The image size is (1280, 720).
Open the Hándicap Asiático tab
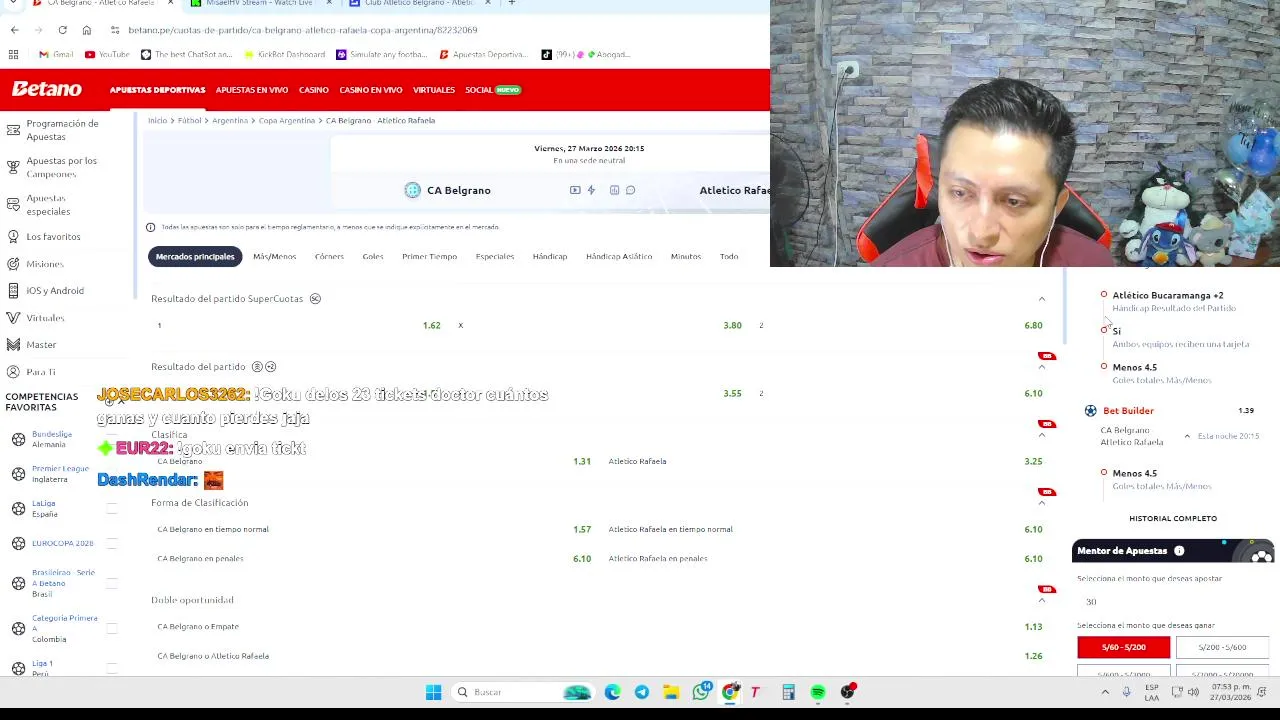tap(619, 257)
